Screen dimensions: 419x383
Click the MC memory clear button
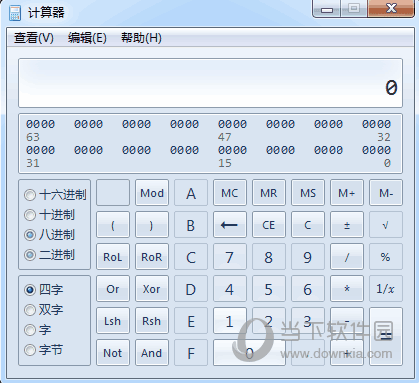click(230, 193)
